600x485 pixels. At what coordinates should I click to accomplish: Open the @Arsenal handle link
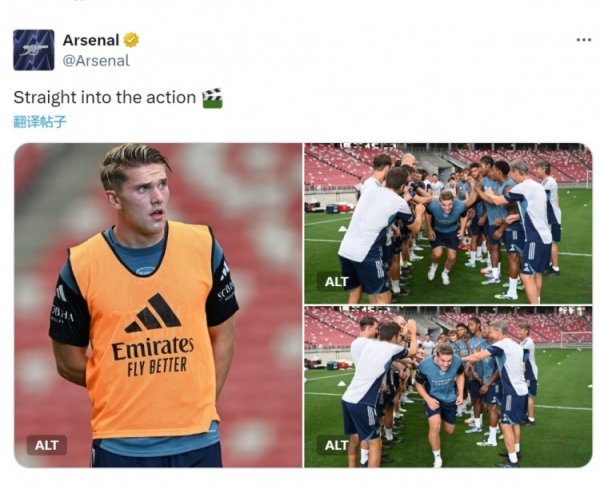(96, 60)
